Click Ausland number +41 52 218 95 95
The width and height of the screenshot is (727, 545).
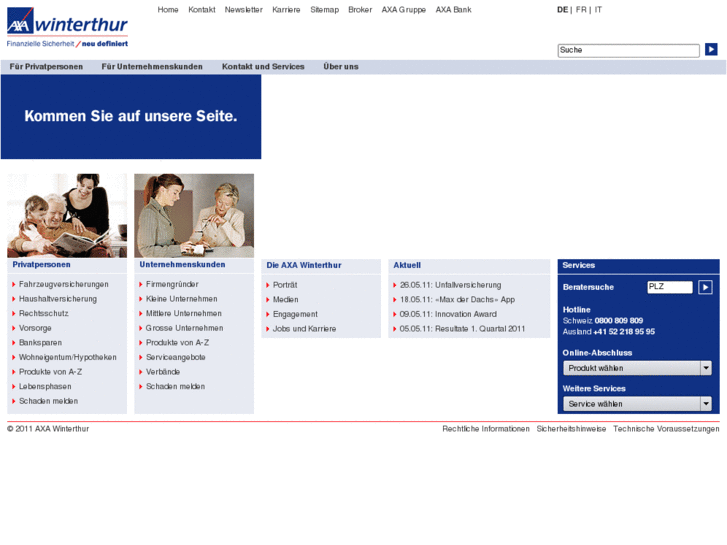(624, 332)
